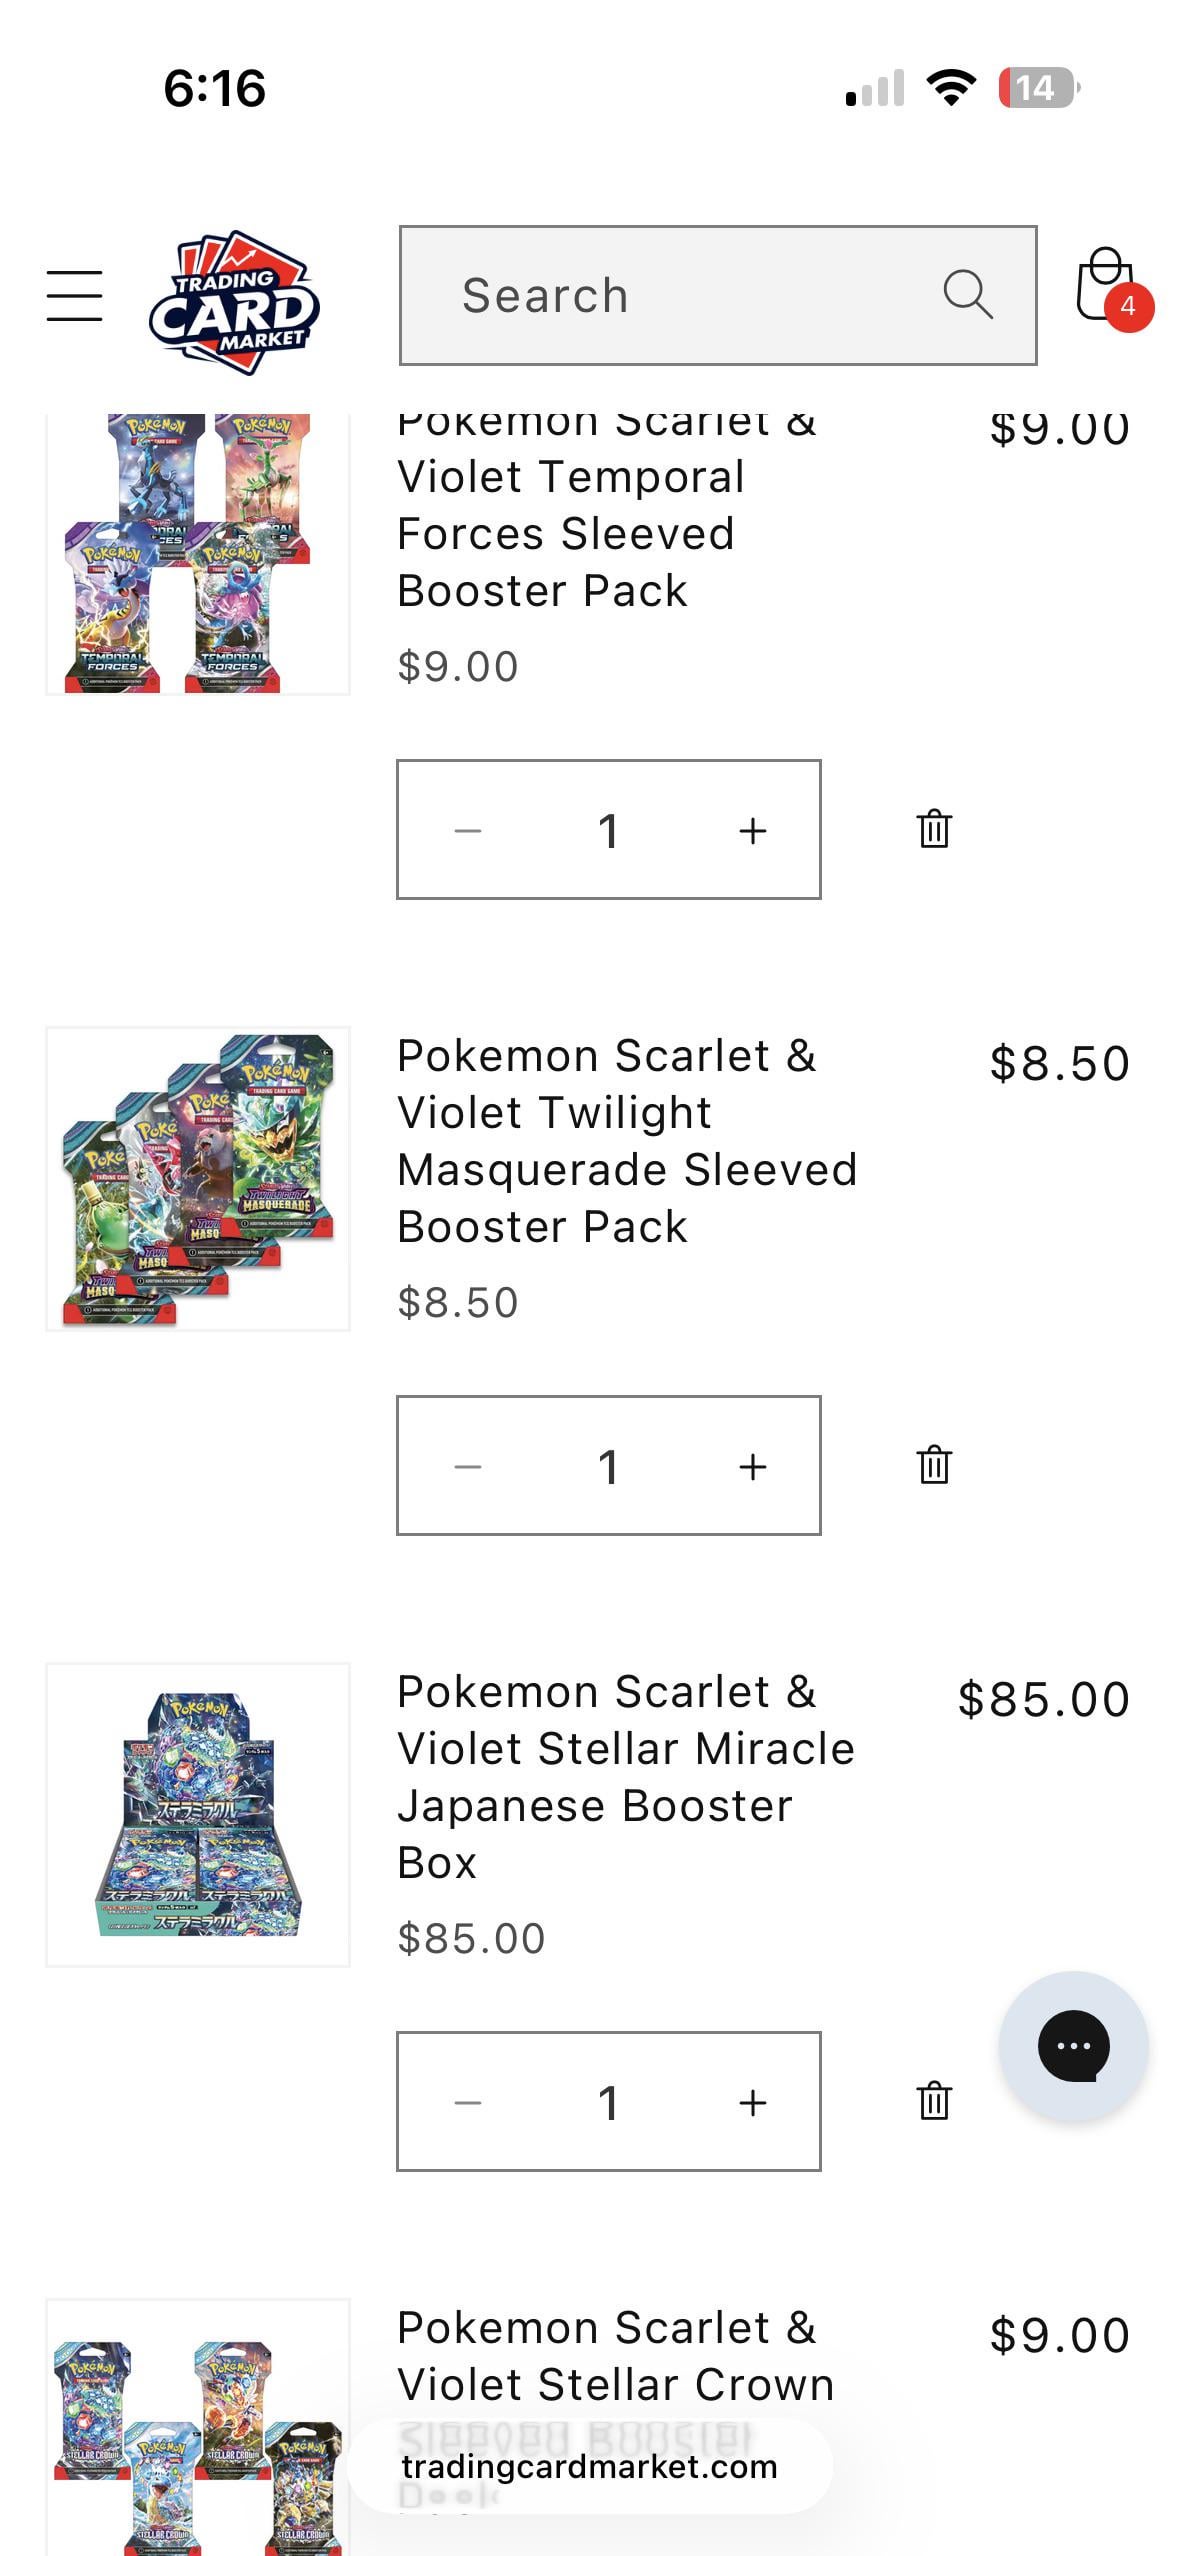
Task: Open the chat support bubble
Action: click(1073, 2046)
